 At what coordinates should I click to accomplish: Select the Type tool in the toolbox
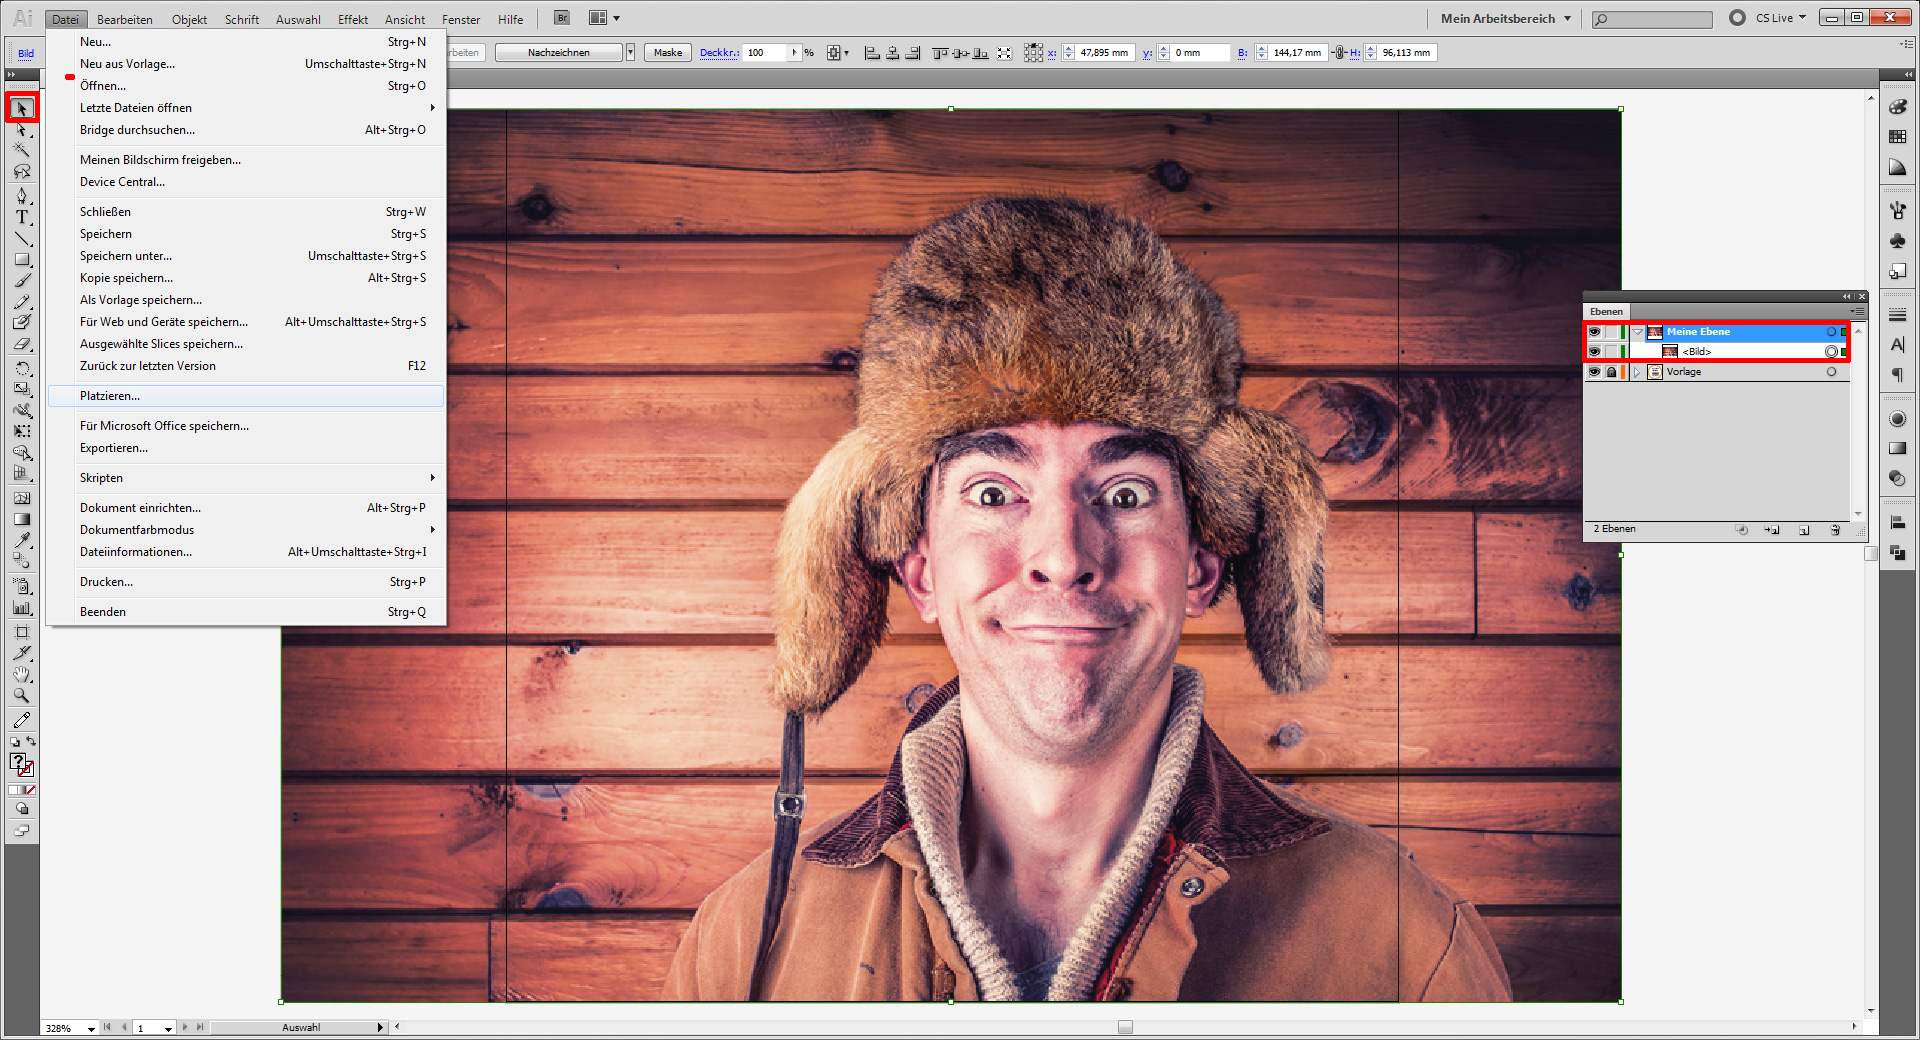(22, 217)
